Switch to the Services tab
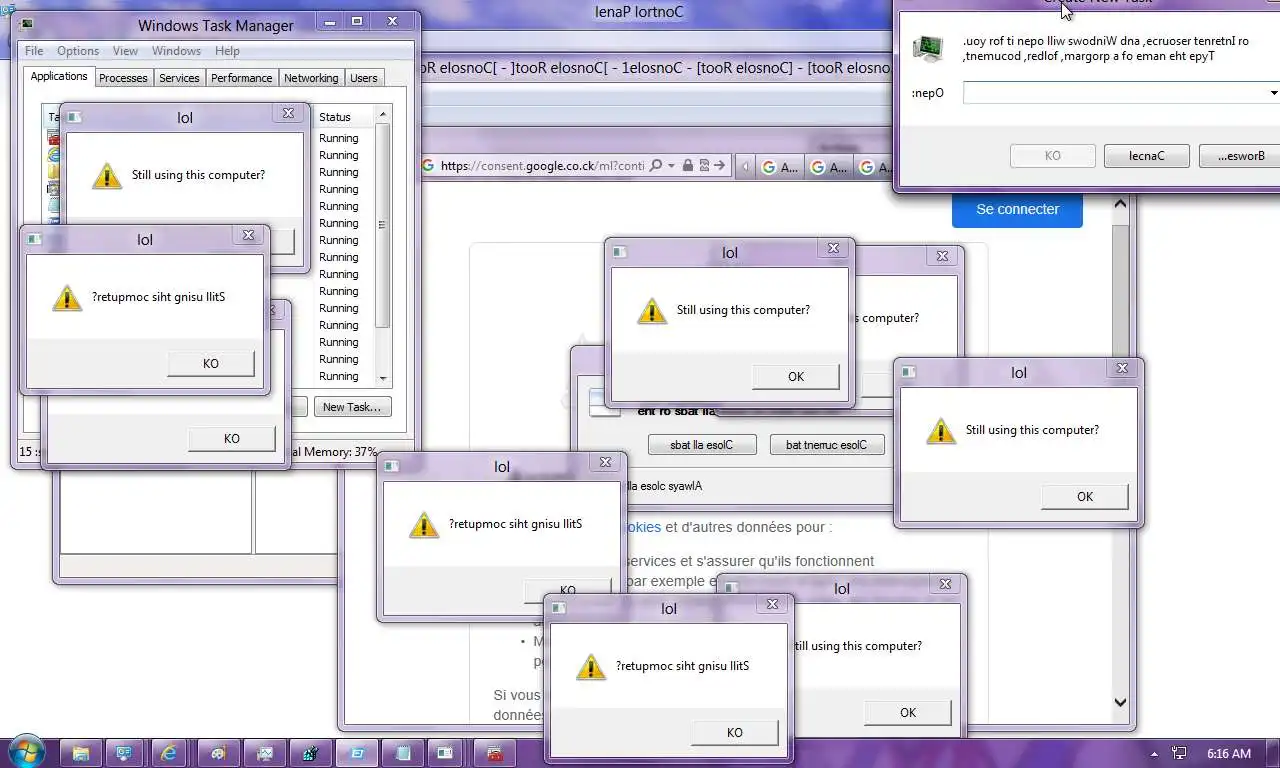 (x=179, y=77)
